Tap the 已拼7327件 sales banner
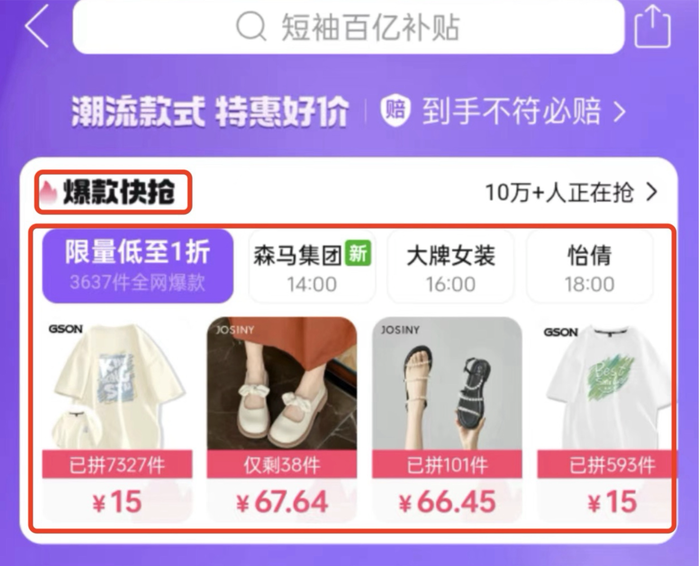 117,464
